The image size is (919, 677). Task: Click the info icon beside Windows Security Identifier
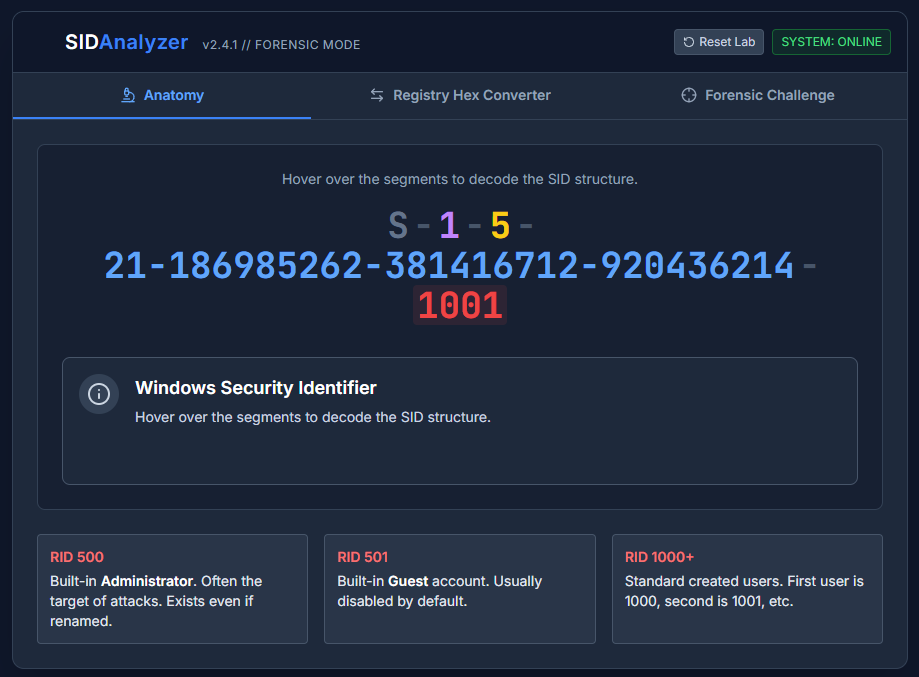click(x=99, y=393)
